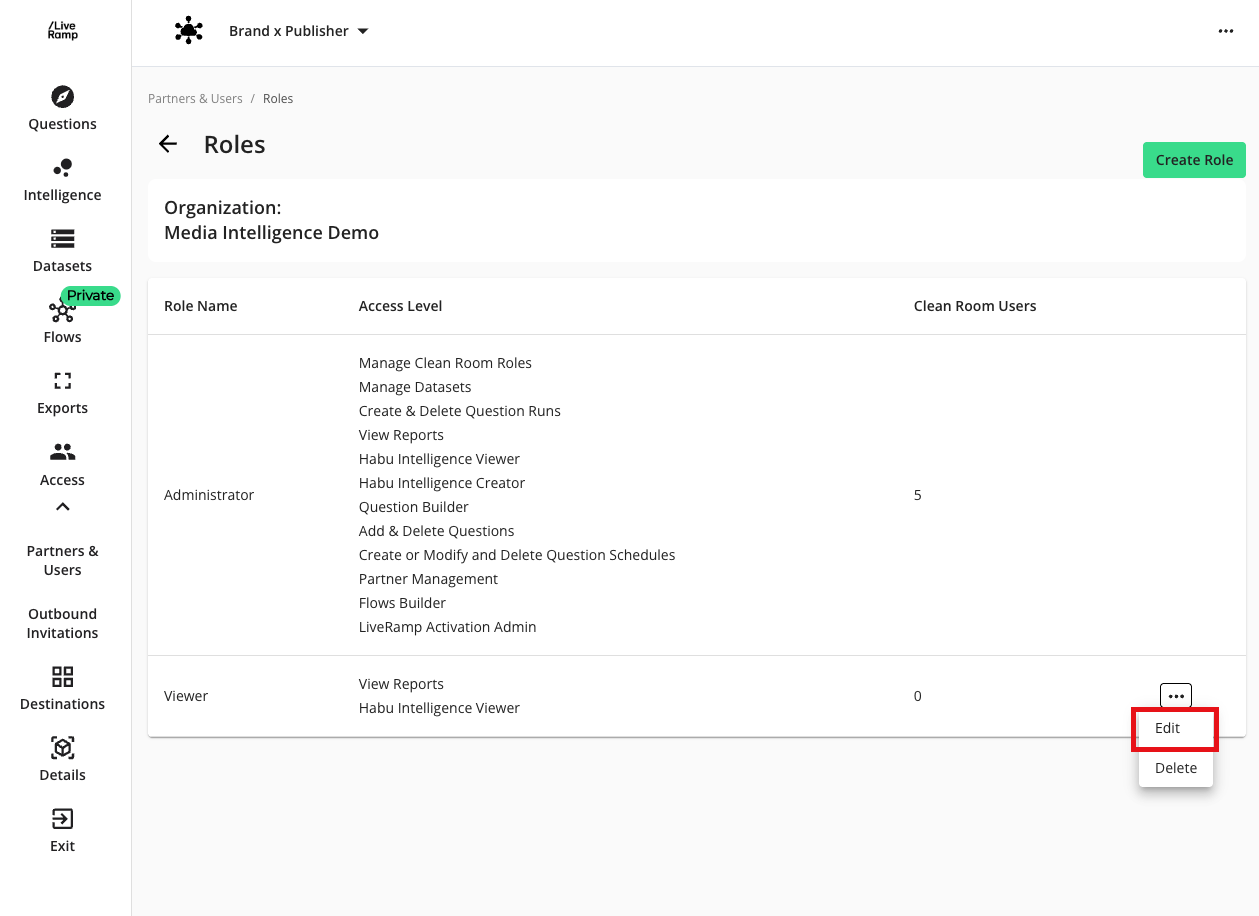Click the Create Role button

click(1193, 160)
